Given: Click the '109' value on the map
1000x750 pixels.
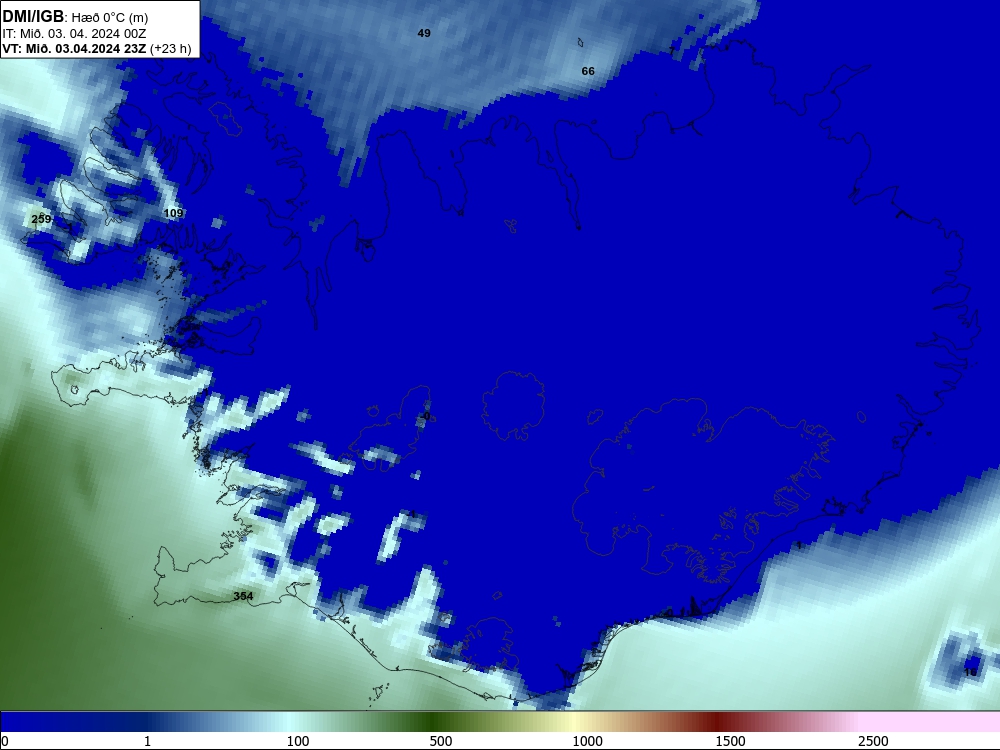Looking at the screenshot, I should [173, 213].
